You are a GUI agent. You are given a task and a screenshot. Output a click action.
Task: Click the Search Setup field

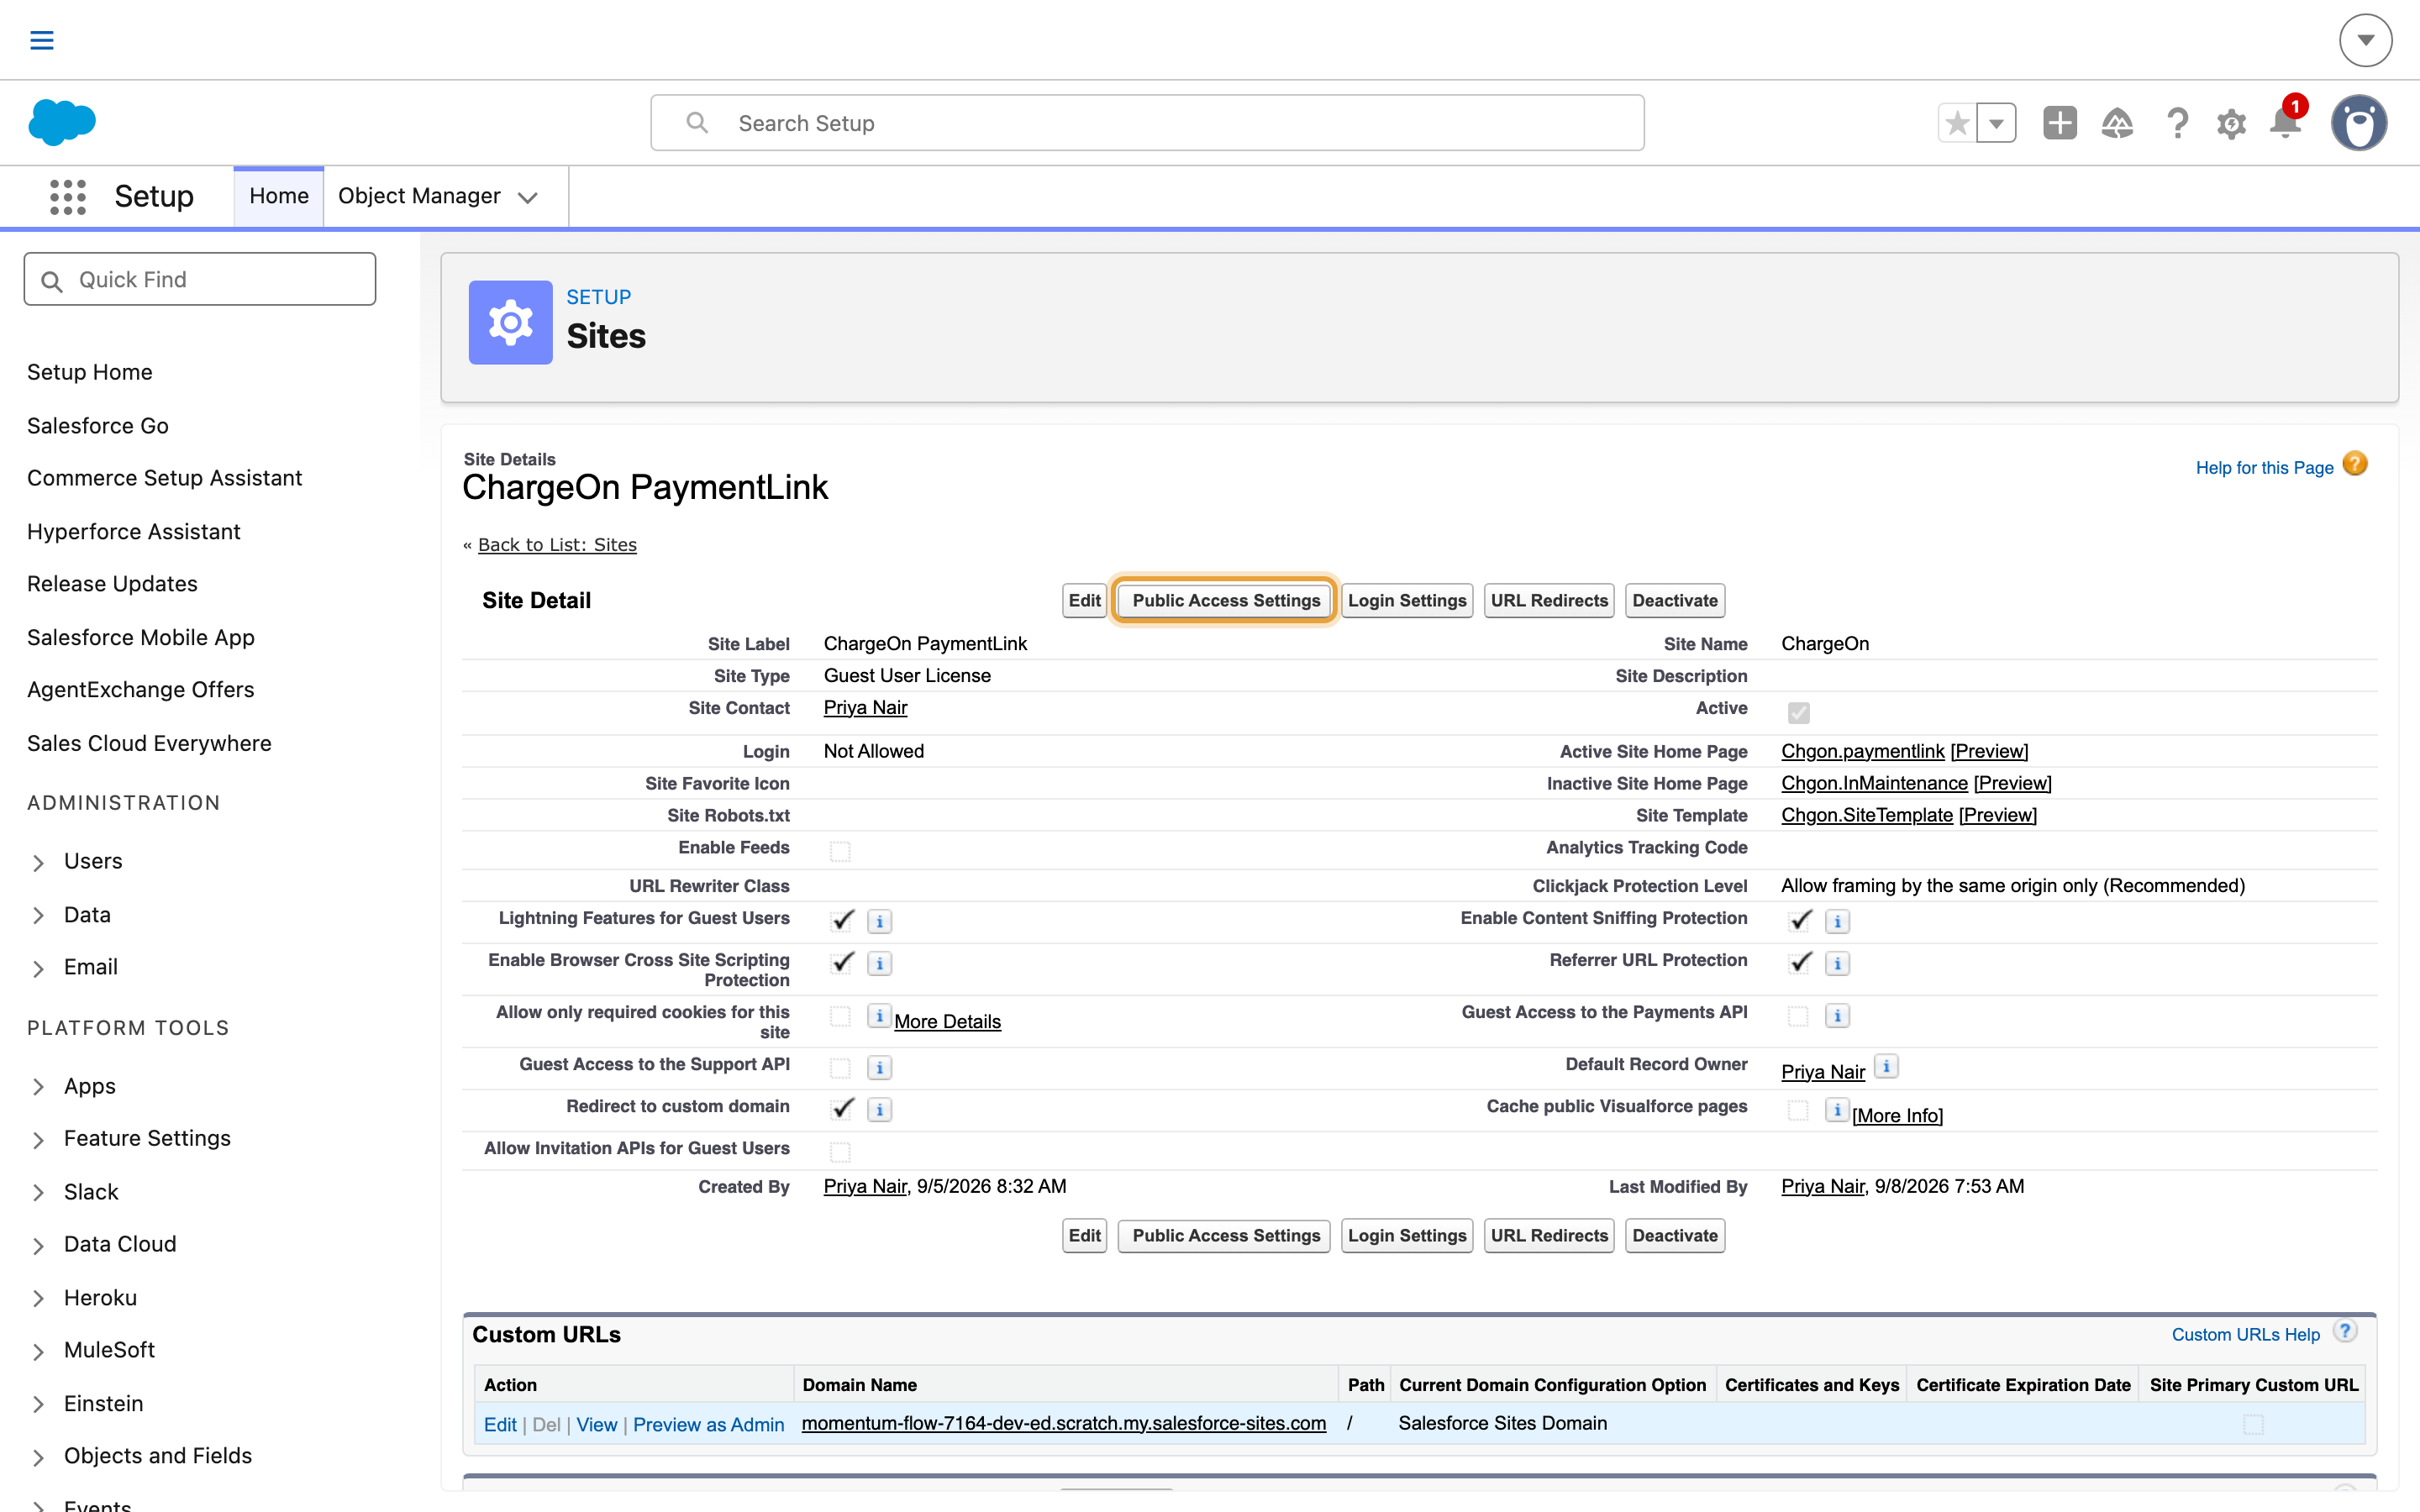click(1147, 123)
